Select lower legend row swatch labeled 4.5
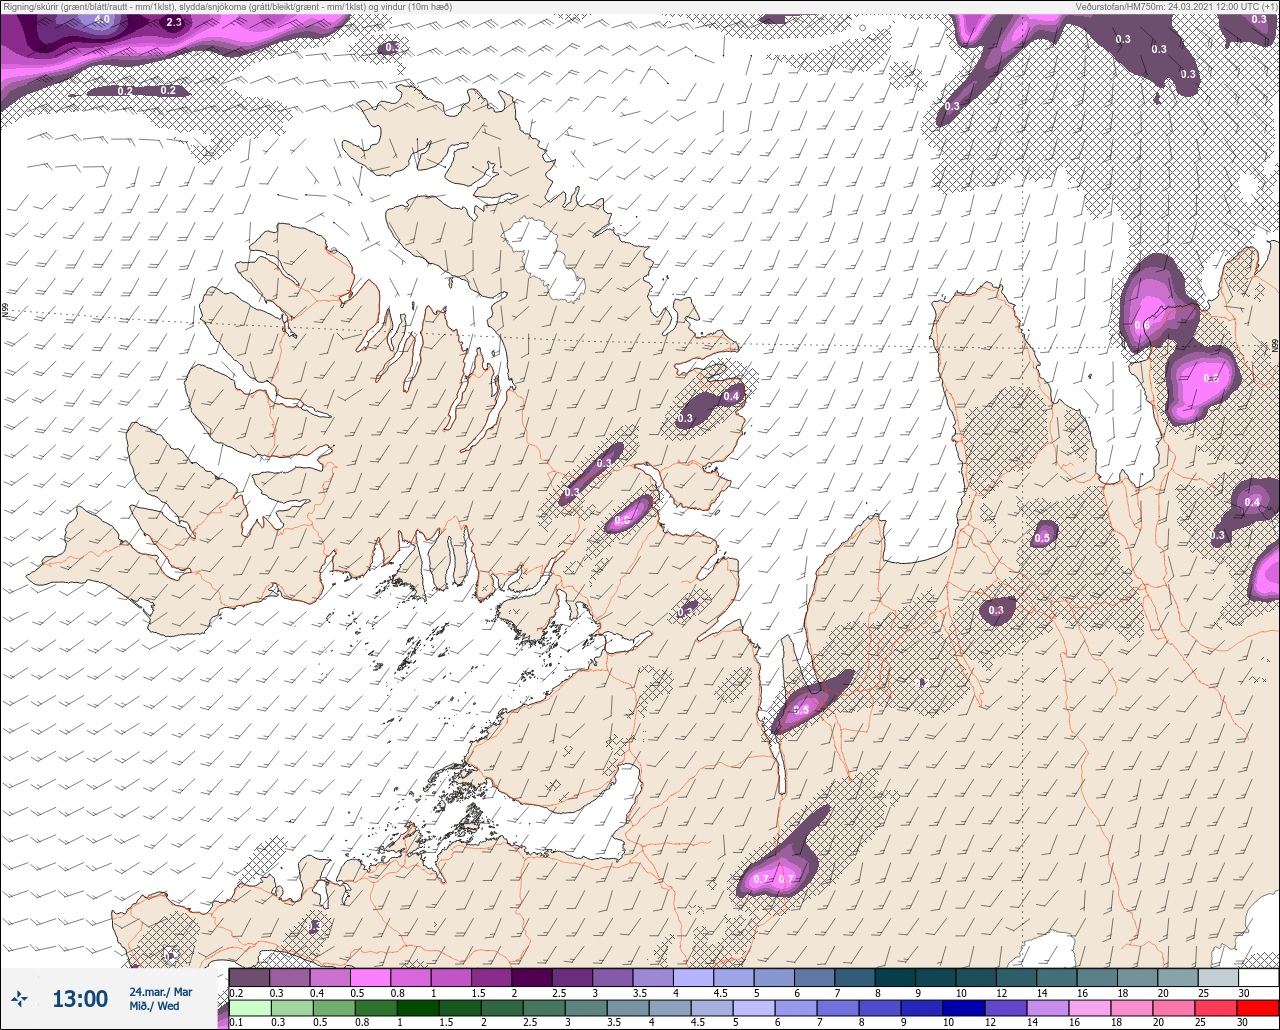This screenshot has height=1030, width=1280. click(x=710, y=1008)
